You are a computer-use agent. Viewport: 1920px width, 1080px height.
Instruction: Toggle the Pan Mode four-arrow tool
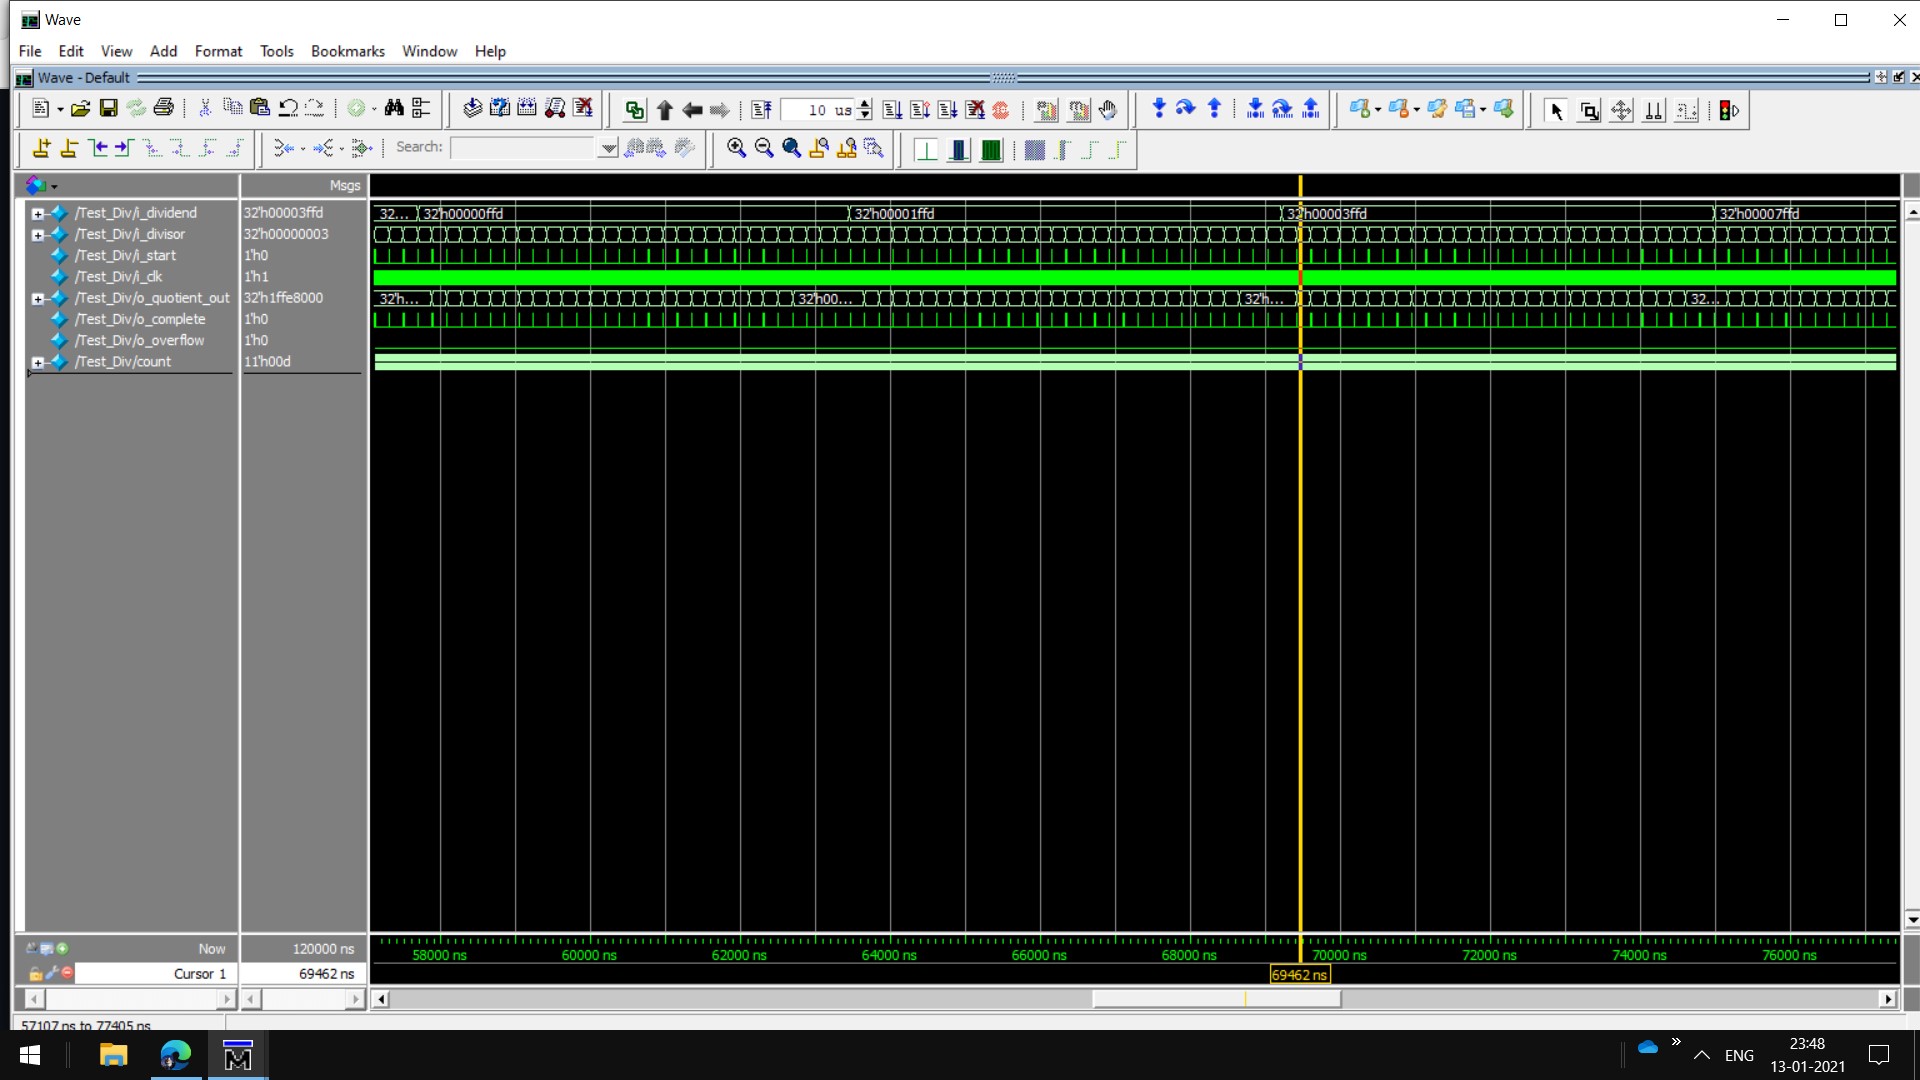tap(1621, 111)
